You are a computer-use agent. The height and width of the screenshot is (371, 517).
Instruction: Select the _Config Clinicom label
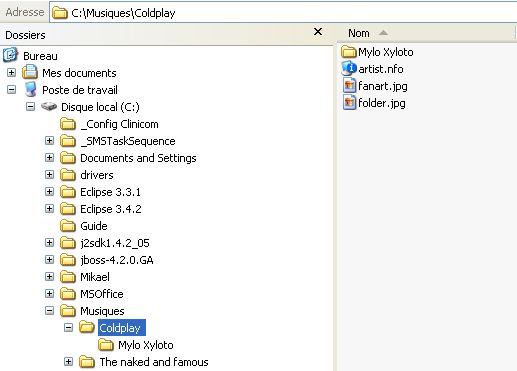120,124
